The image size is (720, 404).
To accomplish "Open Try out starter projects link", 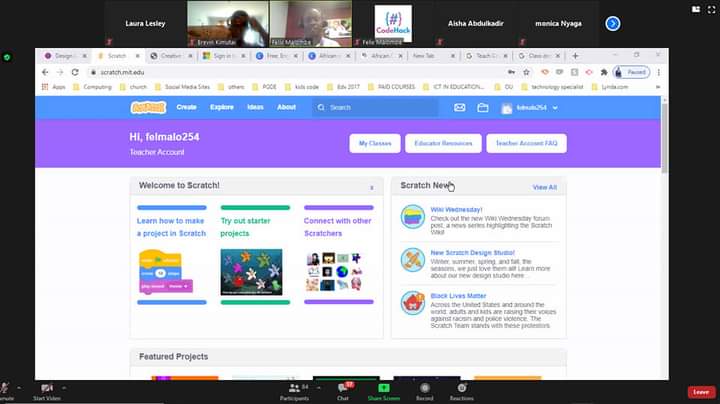I will click(245, 227).
